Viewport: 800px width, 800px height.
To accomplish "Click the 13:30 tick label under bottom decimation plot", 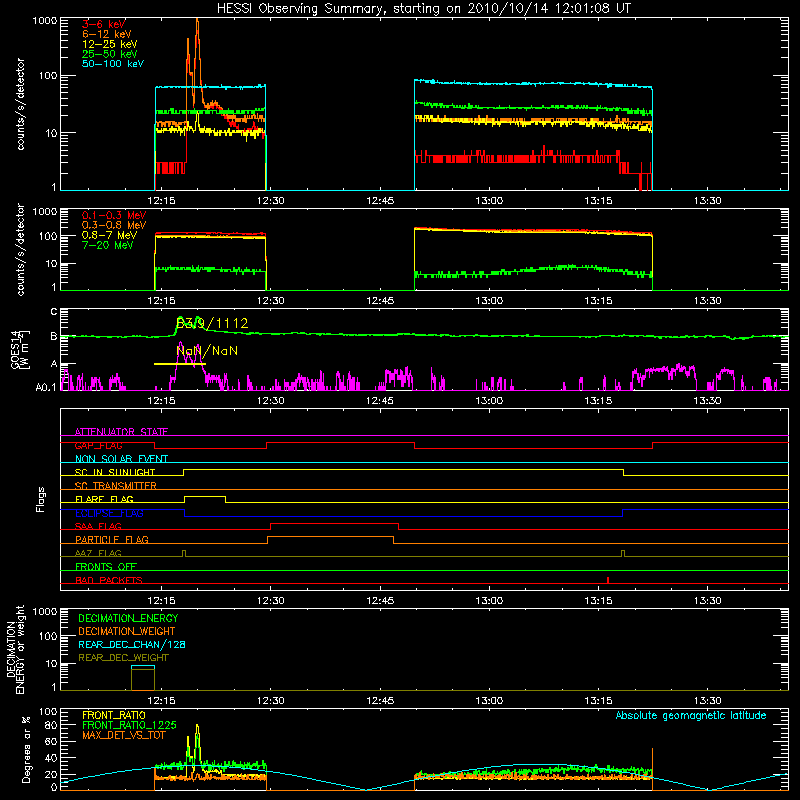I will [708, 701].
